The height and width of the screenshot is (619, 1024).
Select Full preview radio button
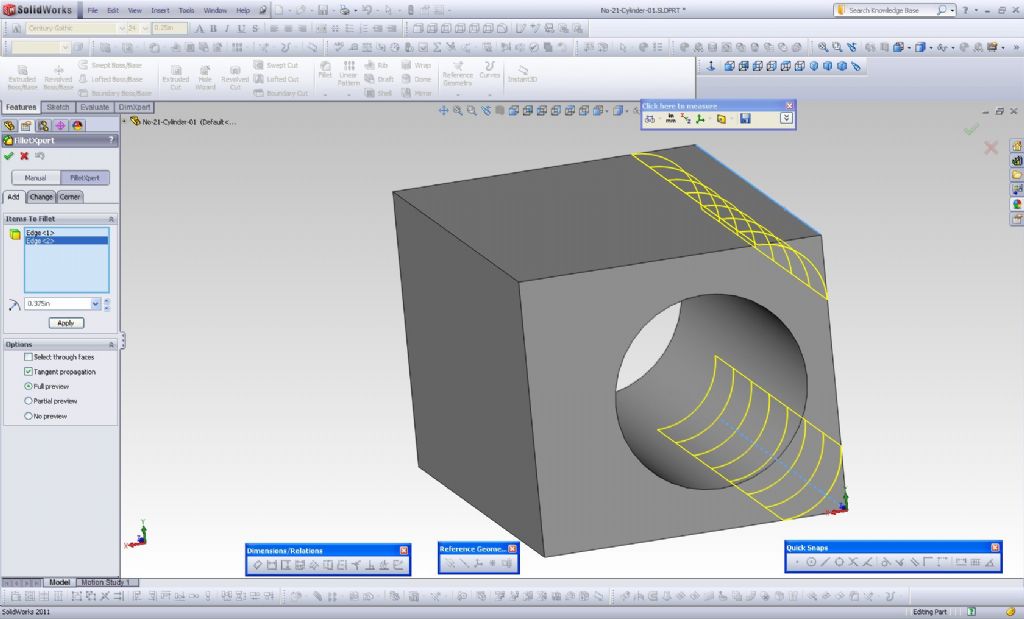point(28,387)
